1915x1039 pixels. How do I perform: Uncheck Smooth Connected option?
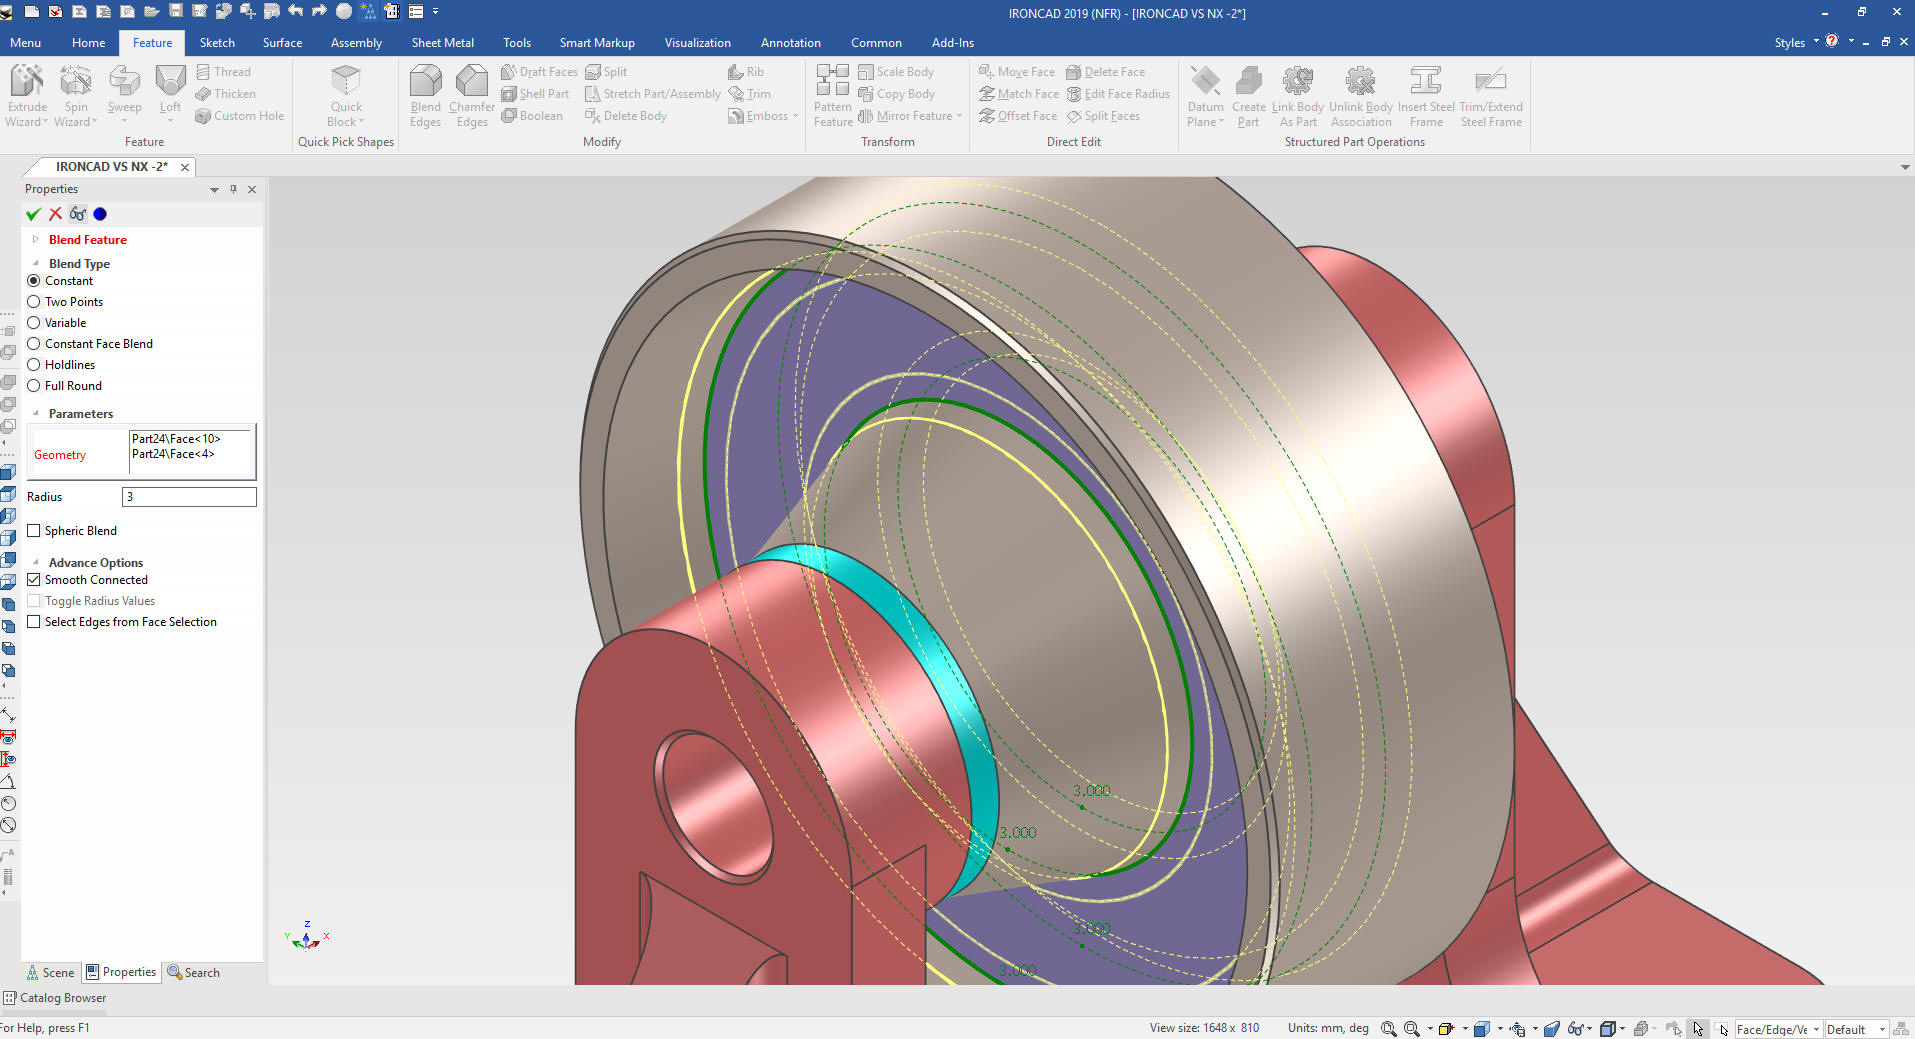34,580
